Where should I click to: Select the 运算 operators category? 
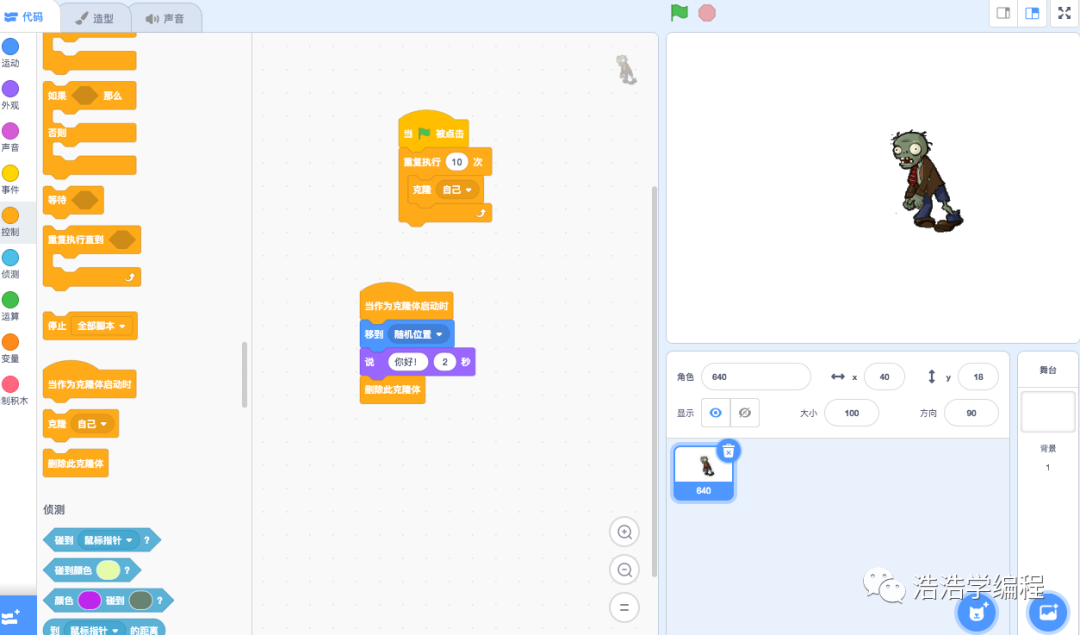point(10,306)
